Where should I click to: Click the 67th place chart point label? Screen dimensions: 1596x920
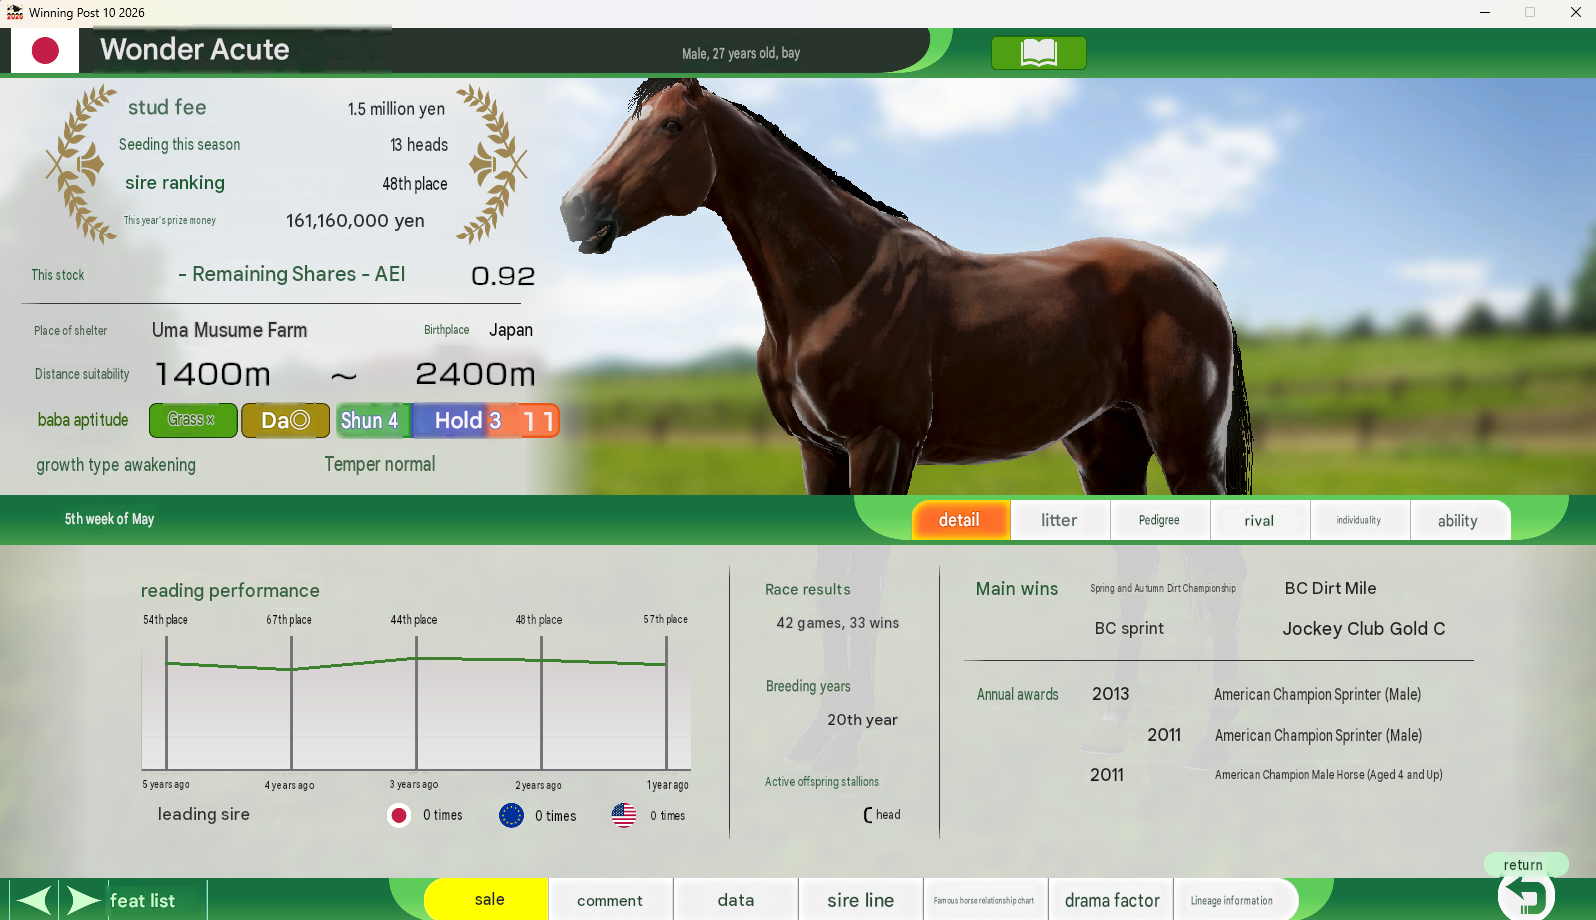[289, 620]
